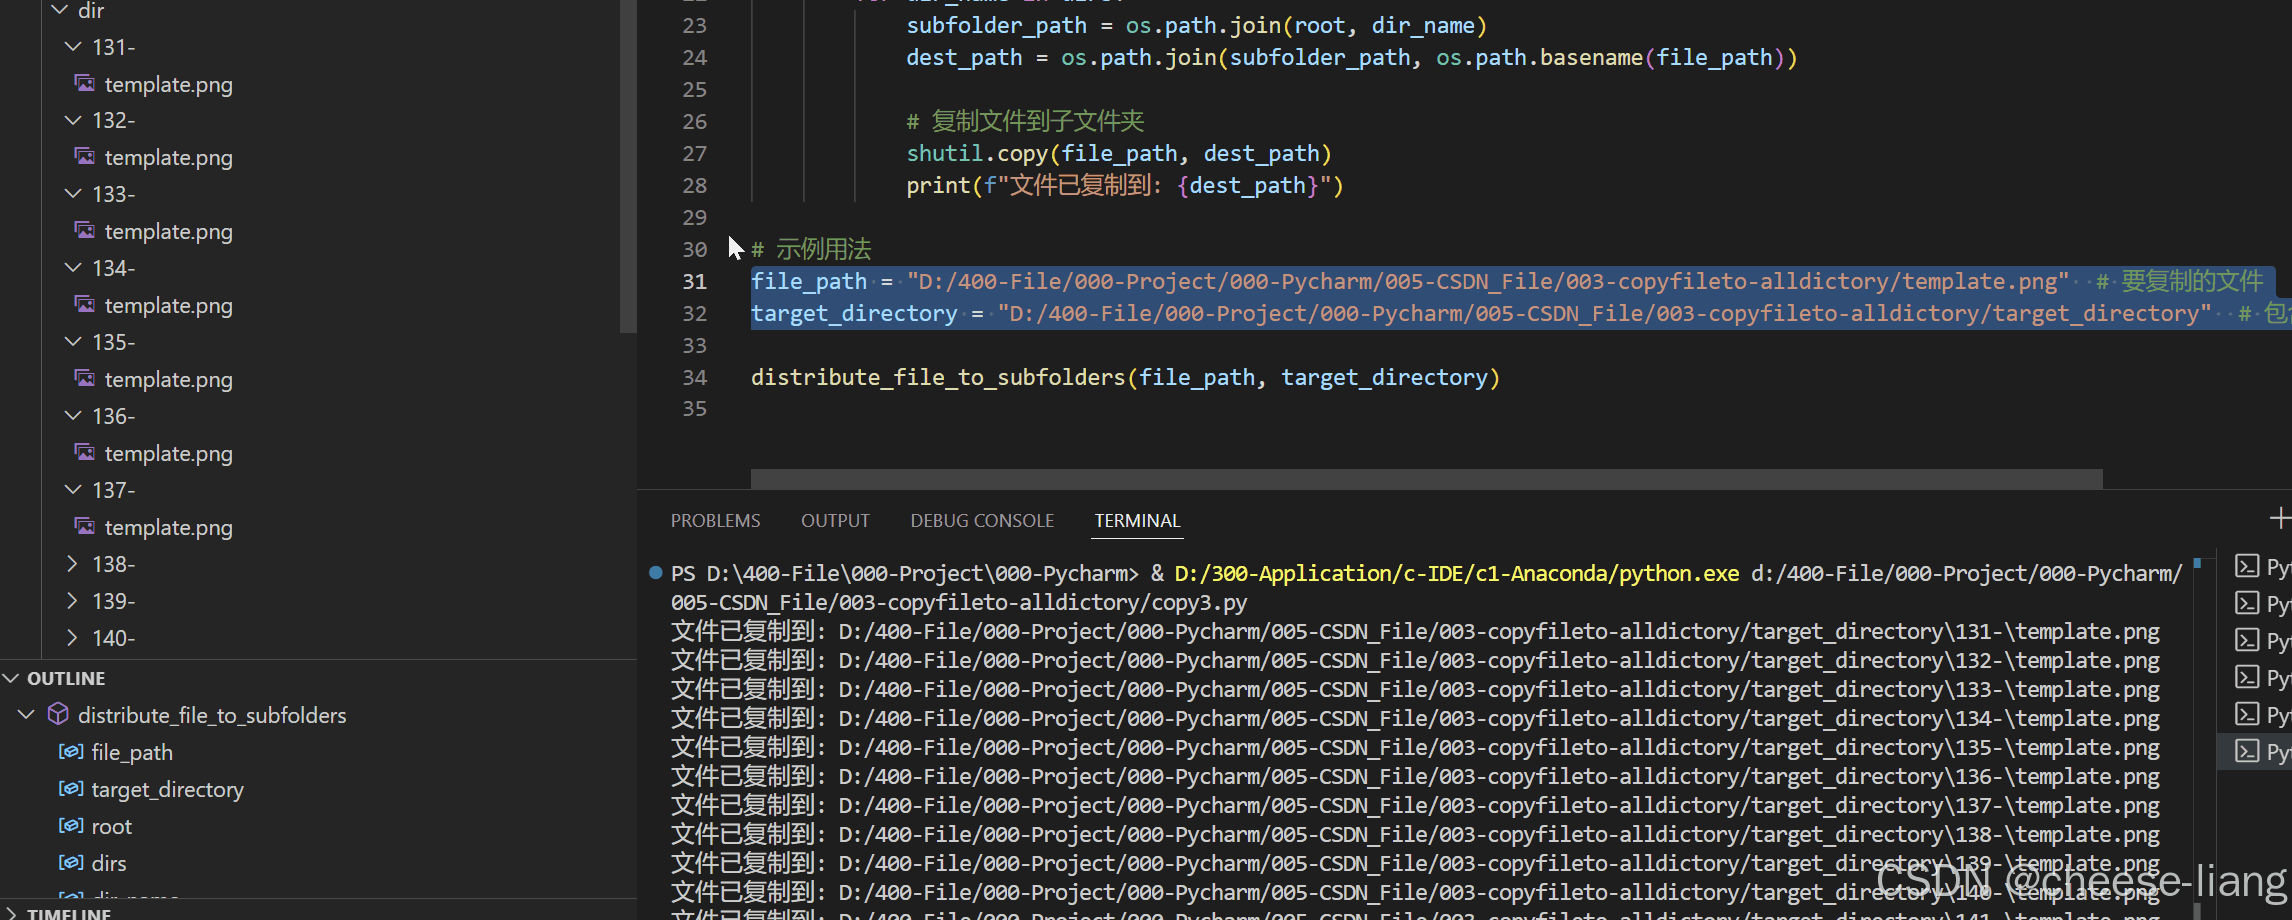
Task: Open the OUTPUT tab
Action: (835, 521)
